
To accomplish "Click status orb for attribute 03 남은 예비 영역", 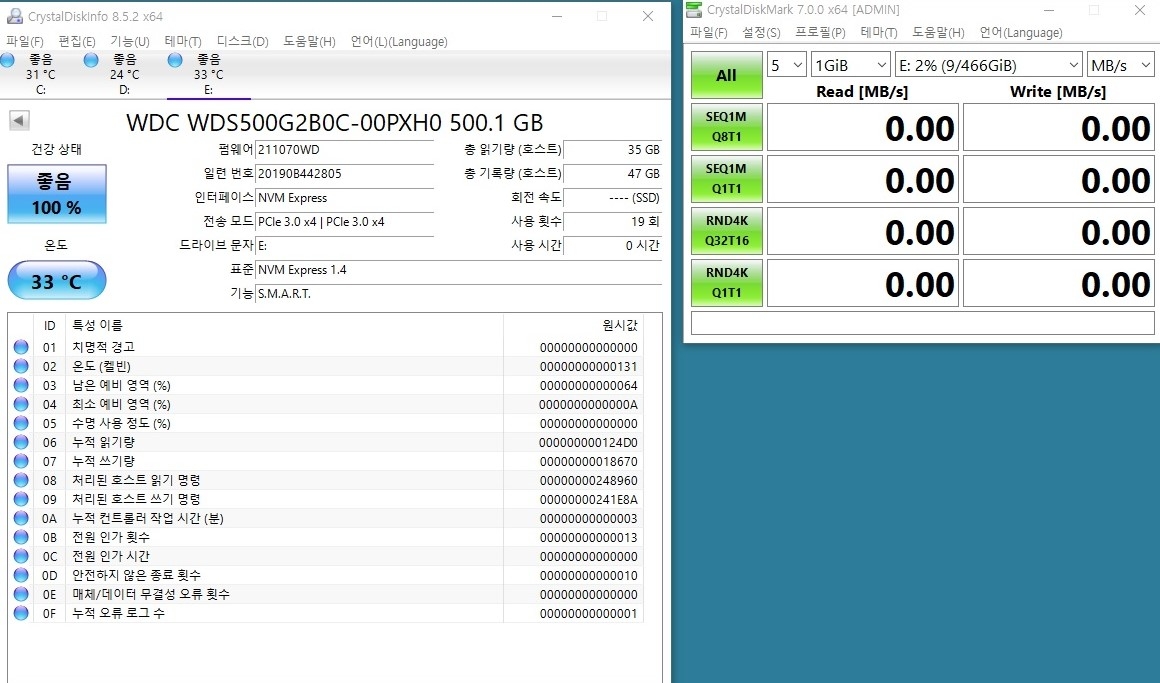I will (x=21, y=385).
